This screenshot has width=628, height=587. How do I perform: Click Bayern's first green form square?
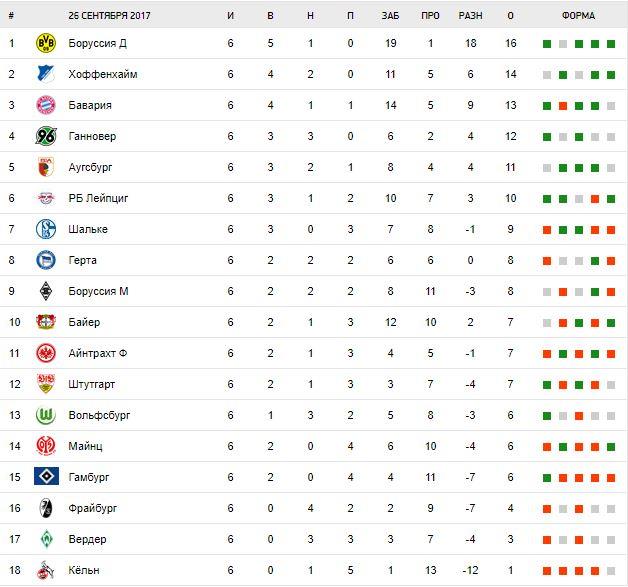[547, 106]
